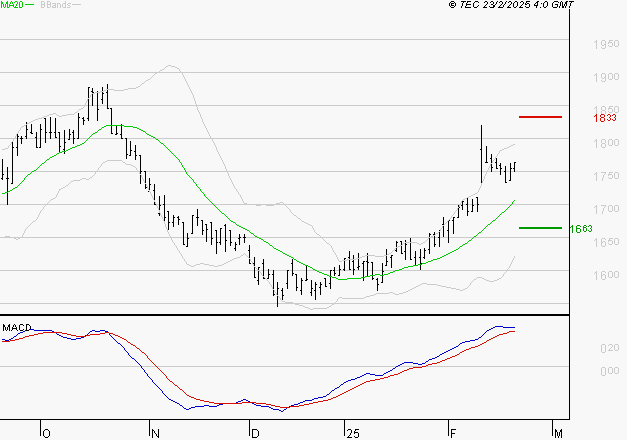Click the TEC 23/2/2025 copyright text

tap(511, 5)
